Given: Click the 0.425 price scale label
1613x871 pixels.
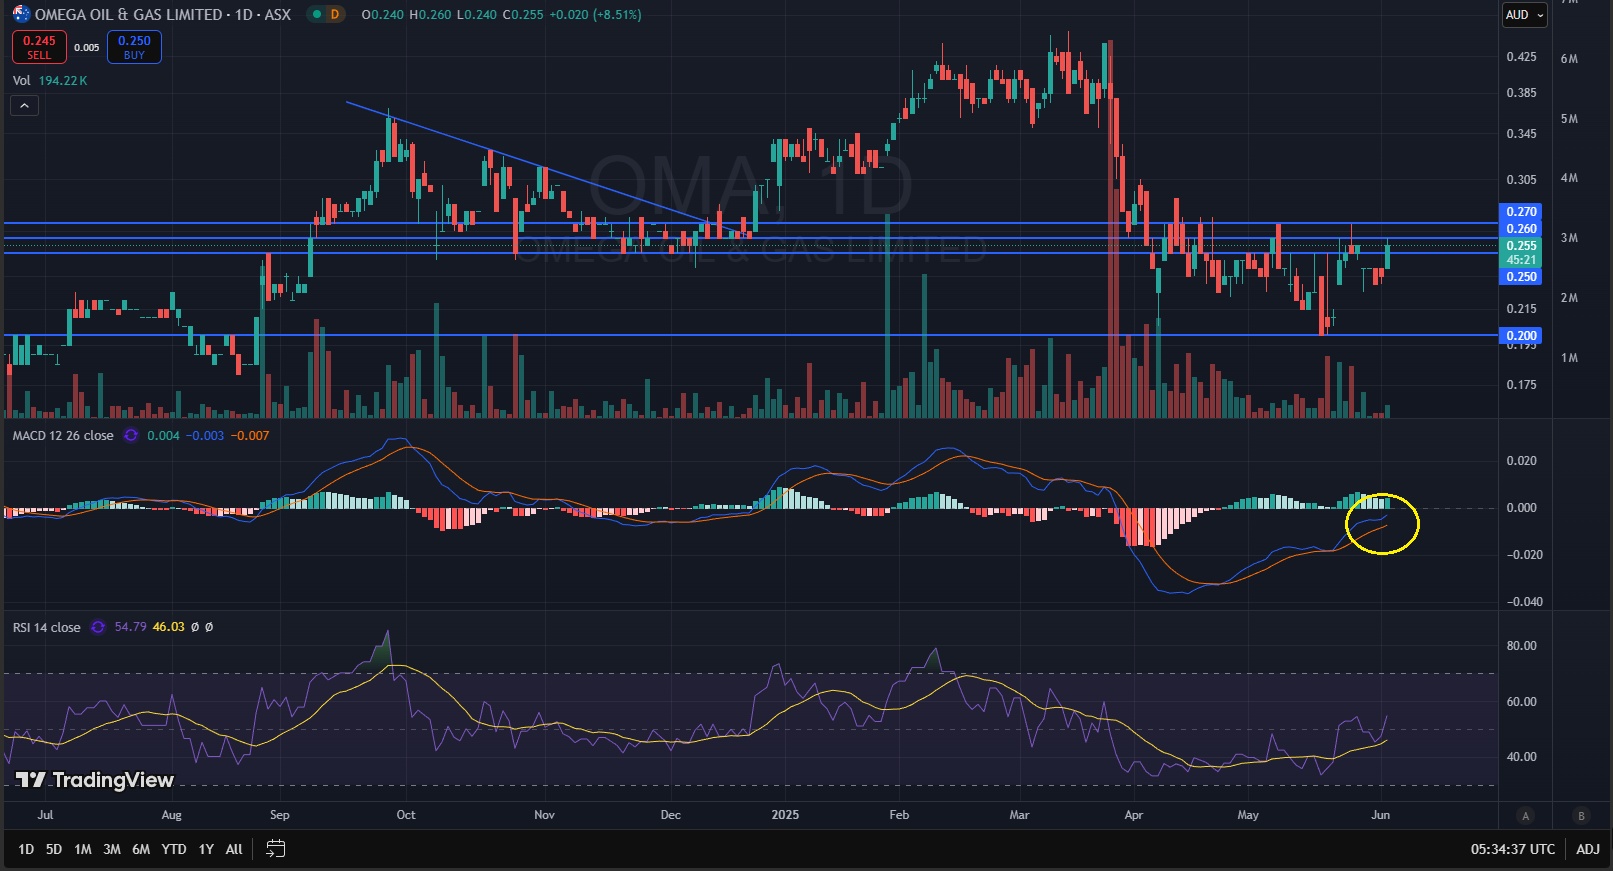Looking at the screenshot, I should point(1521,57).
